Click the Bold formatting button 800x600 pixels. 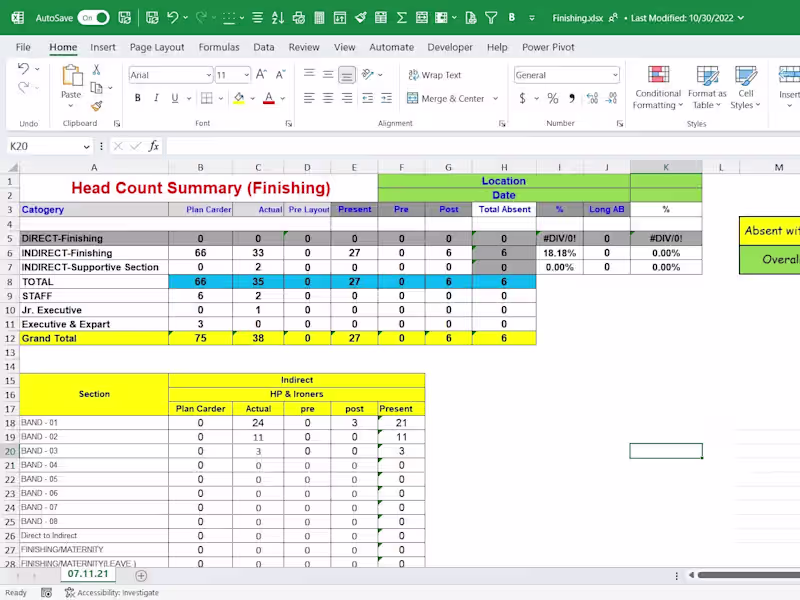point(138,98)
